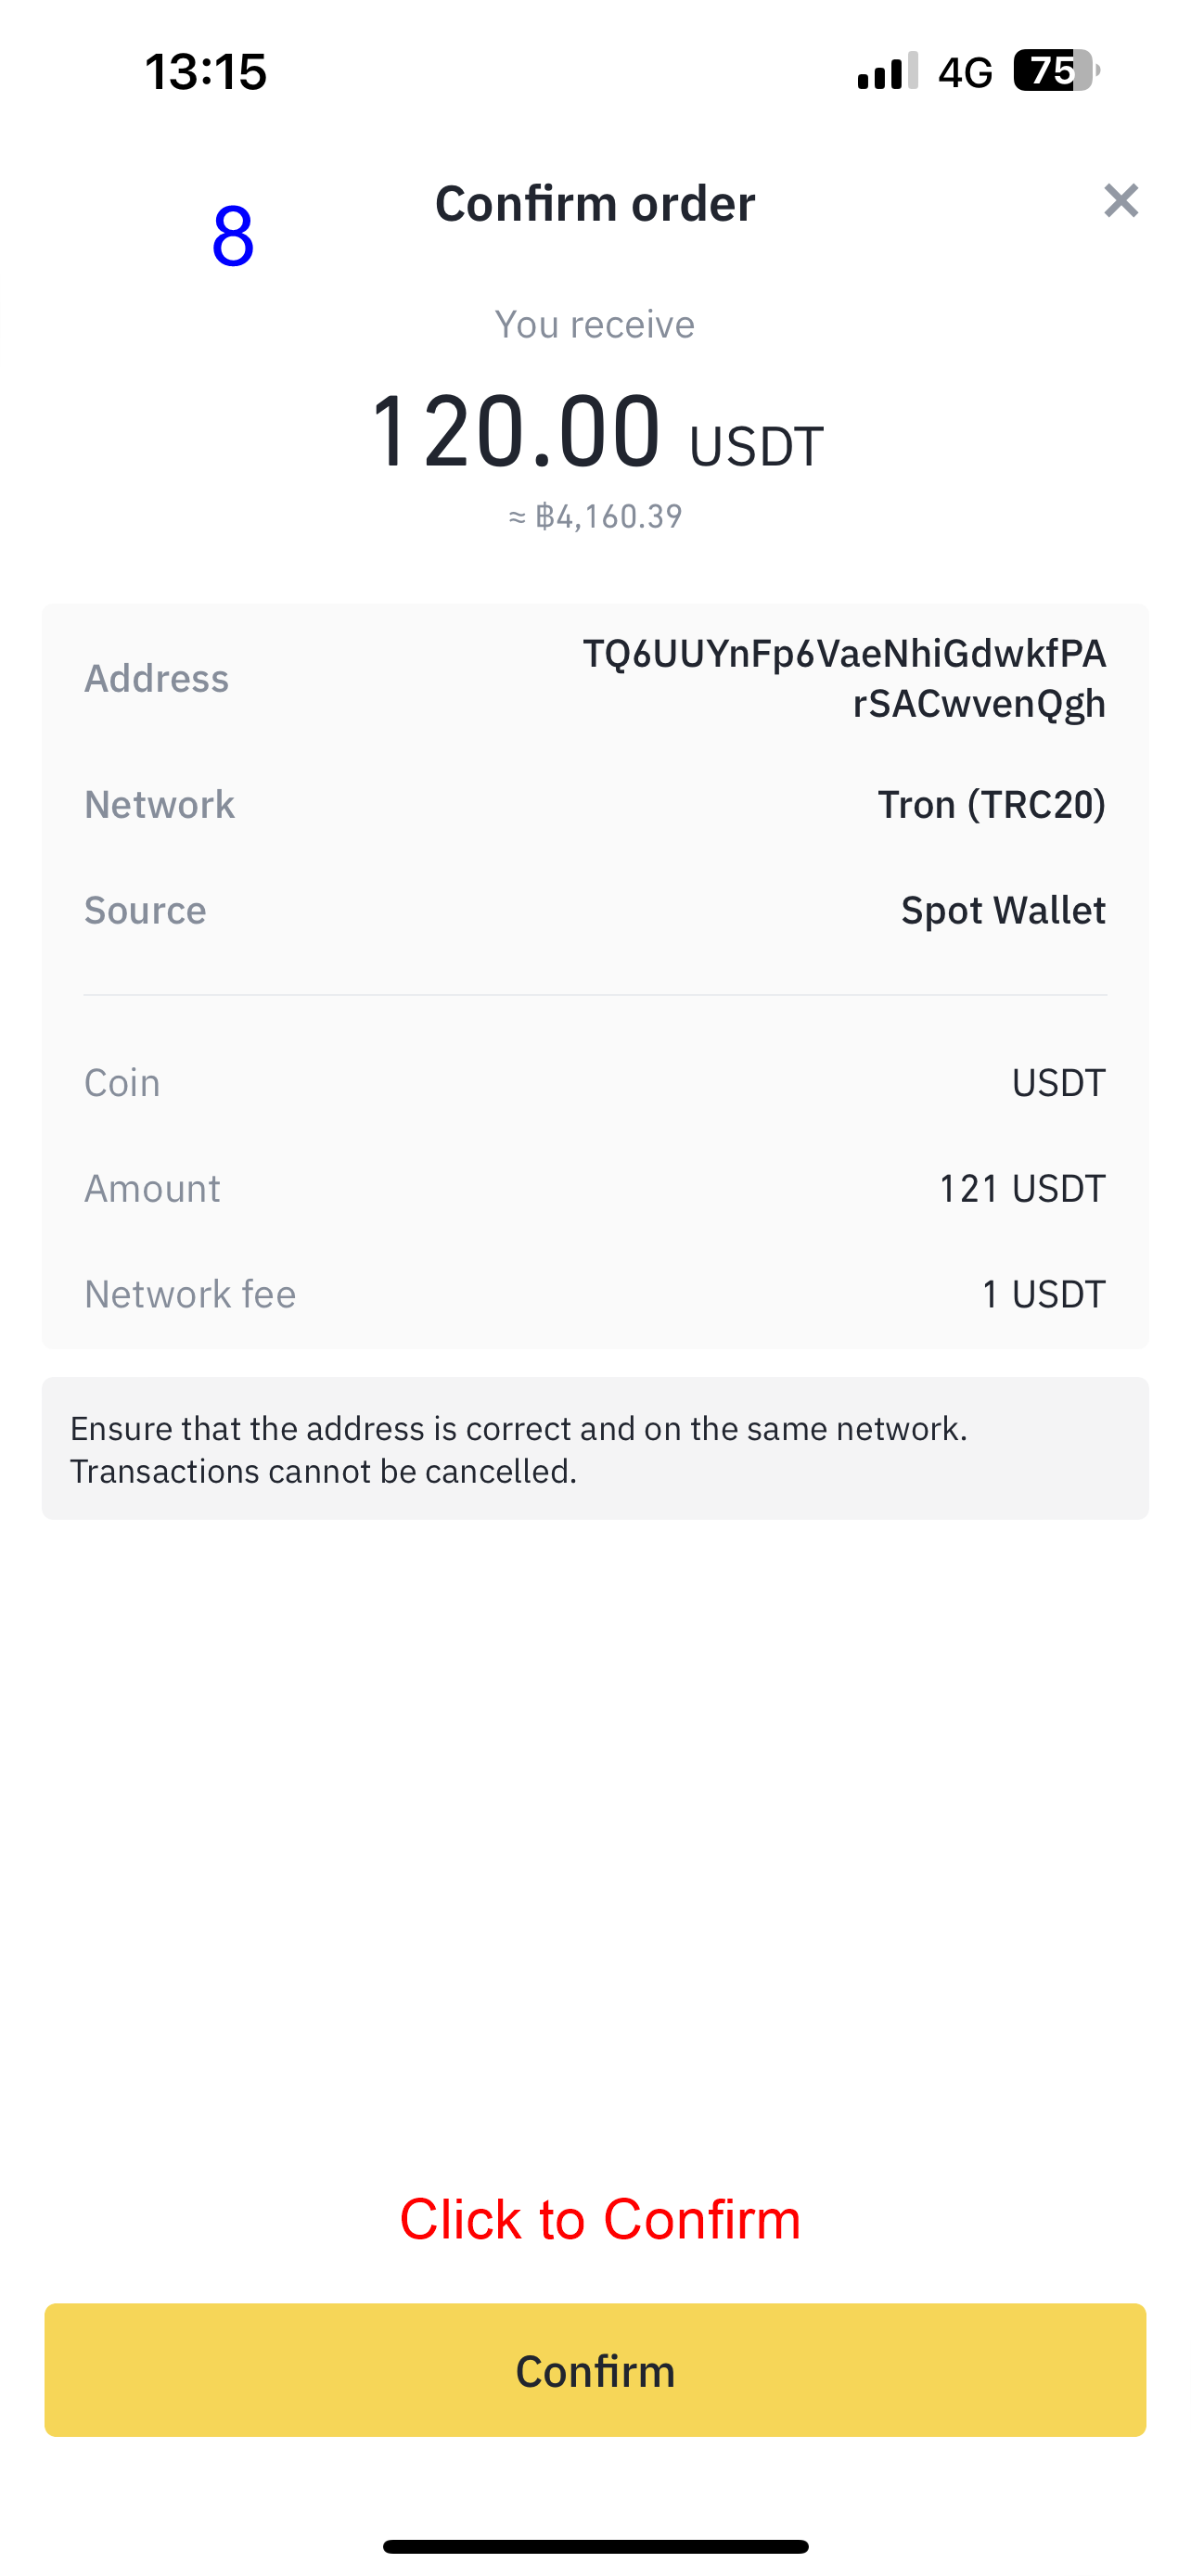Tap the Spot Wallet source value
1191x2576 pixels.
(x=1003, y=910)
